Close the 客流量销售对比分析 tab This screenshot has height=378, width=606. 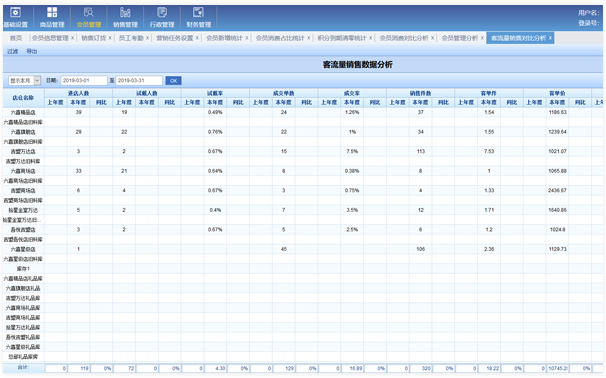pos(550,38)
